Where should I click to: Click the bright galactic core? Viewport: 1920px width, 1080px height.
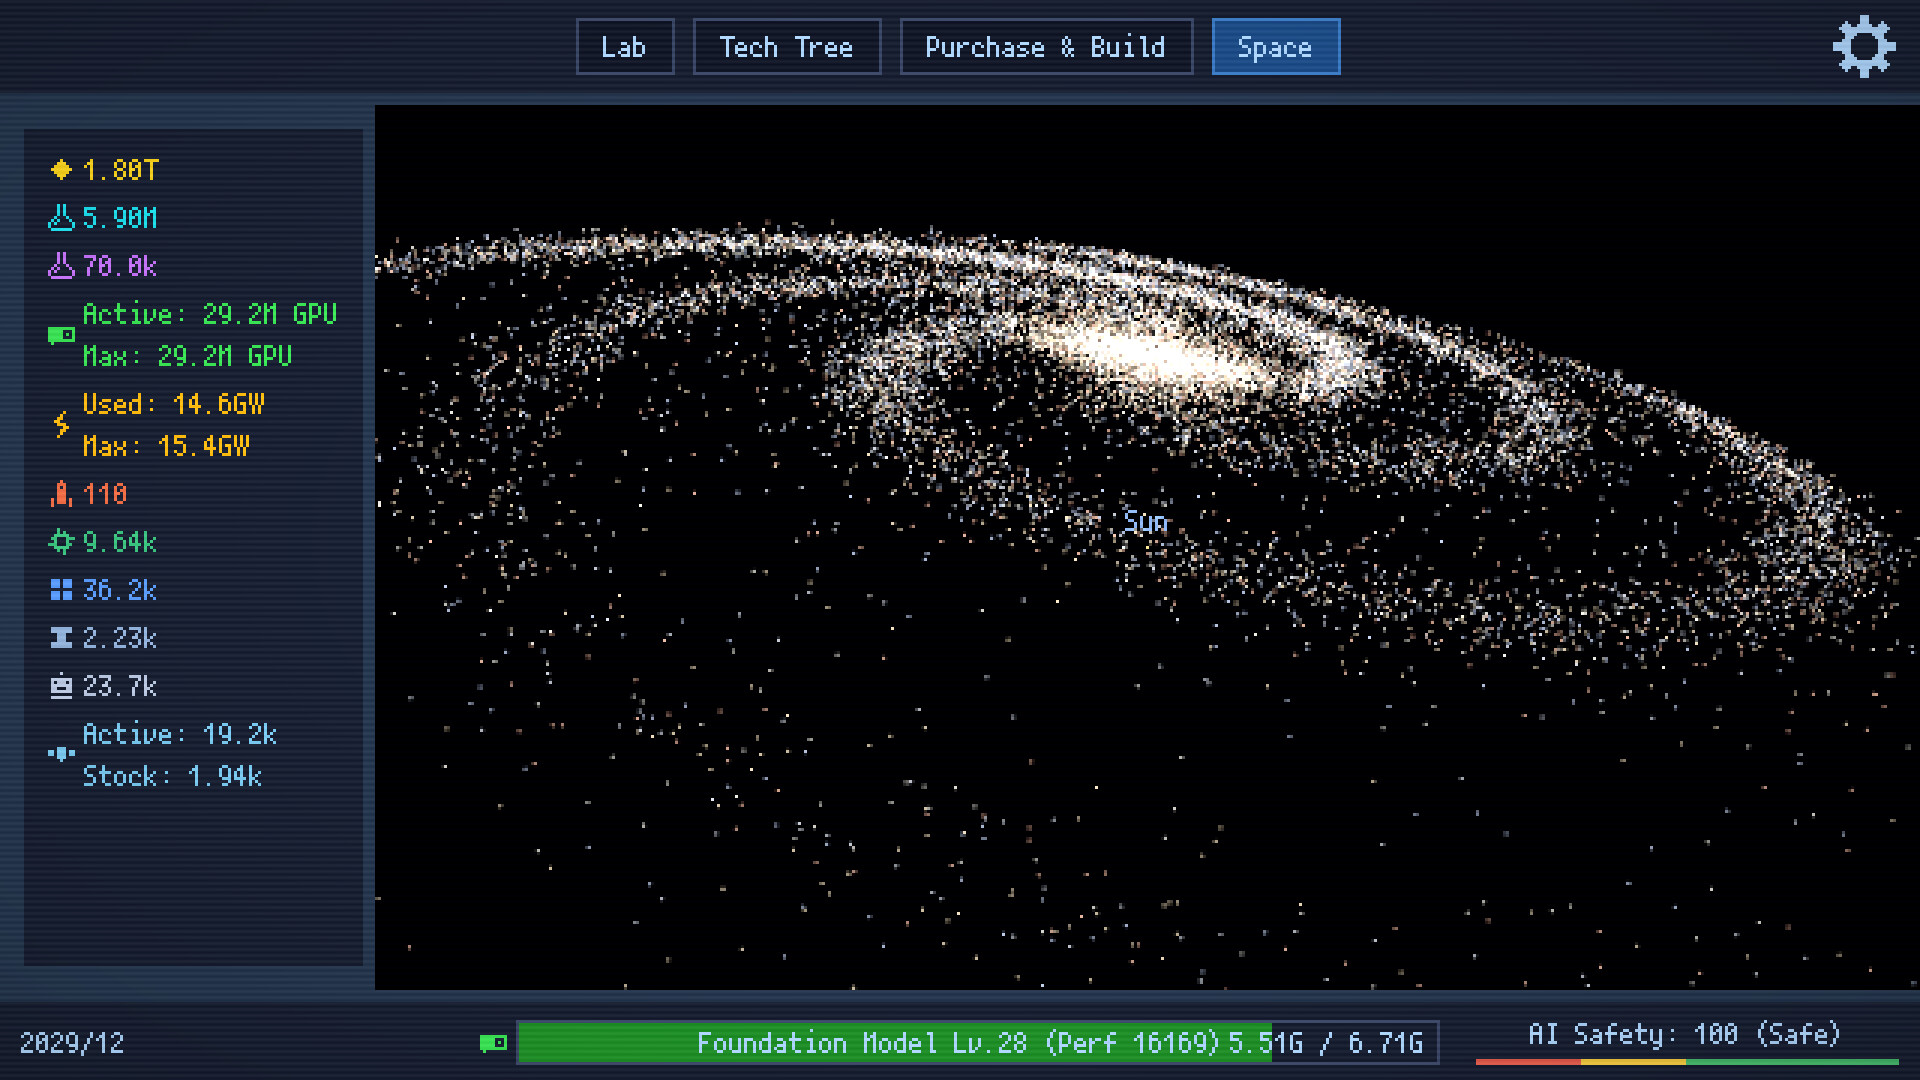[x=1150, y=355]
